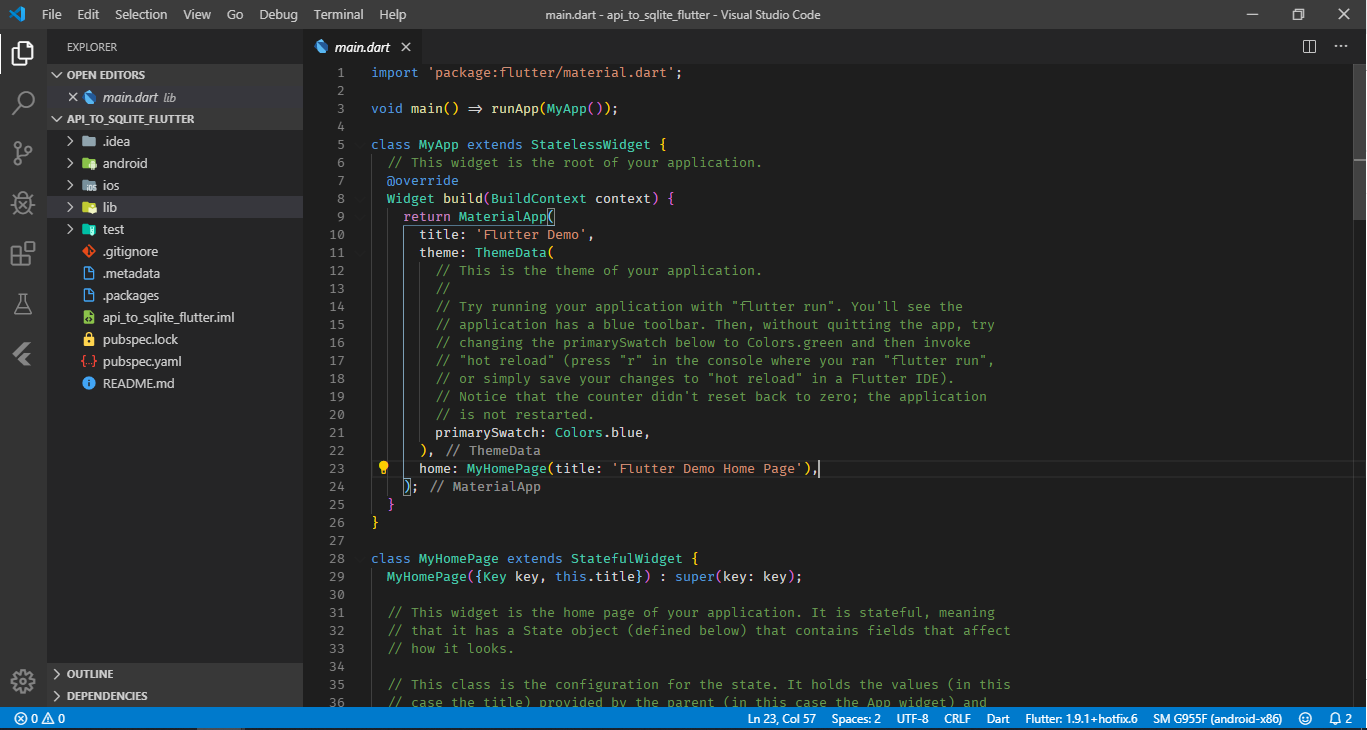Open the Manage settings gear
This screenshot has height=730, width=1367.
(x=23, y=681)
